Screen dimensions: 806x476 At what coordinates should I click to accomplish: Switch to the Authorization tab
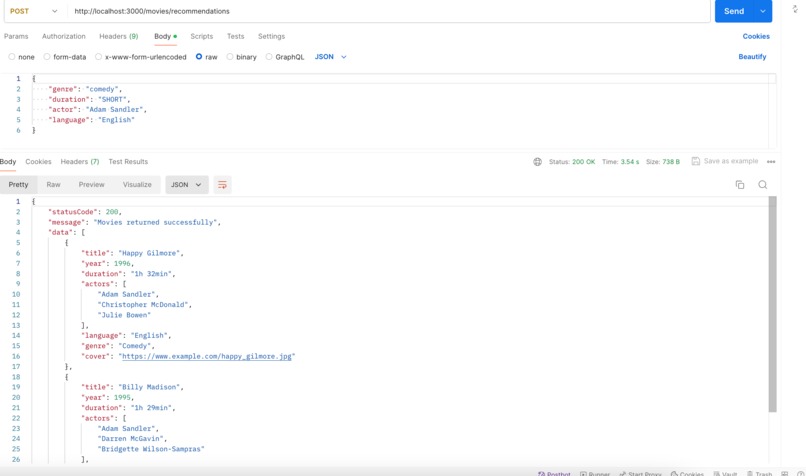click(64, 36)
